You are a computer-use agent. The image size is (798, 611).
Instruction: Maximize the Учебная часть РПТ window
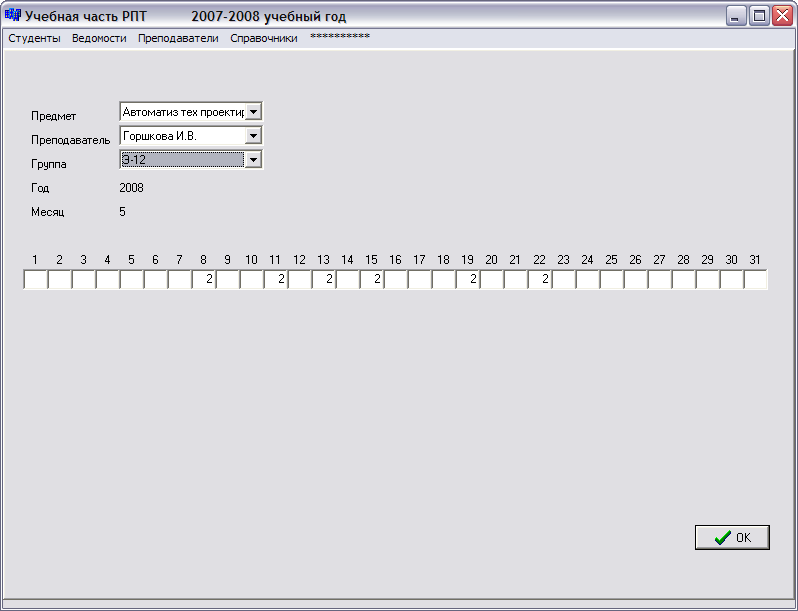[759, 16]
